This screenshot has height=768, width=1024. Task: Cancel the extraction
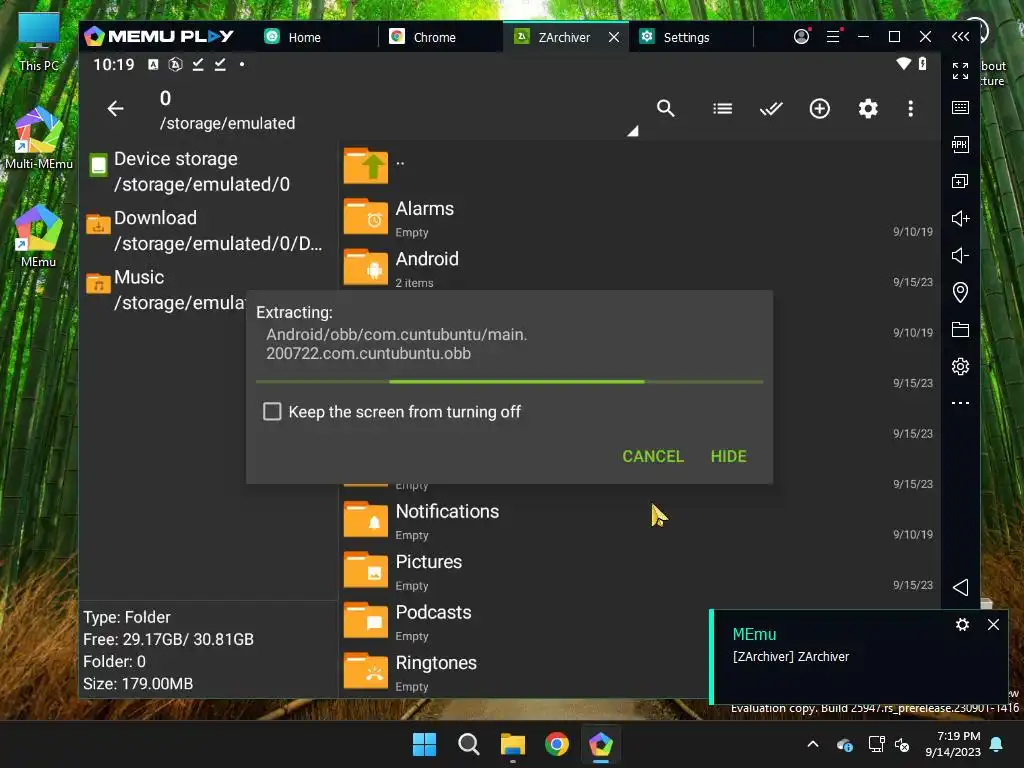point(653,456)
